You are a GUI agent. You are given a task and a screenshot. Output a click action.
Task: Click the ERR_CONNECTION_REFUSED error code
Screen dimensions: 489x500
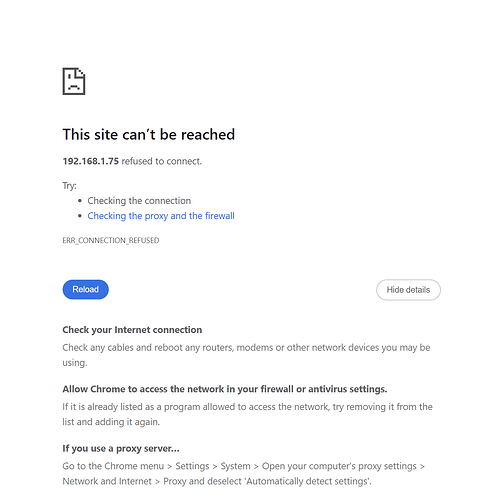tap(111, 240)
